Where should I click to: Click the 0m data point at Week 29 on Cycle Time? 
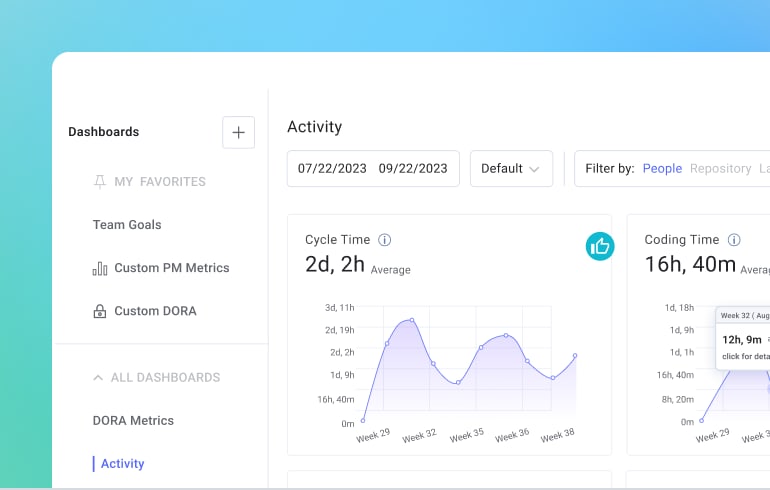[363, 420]
